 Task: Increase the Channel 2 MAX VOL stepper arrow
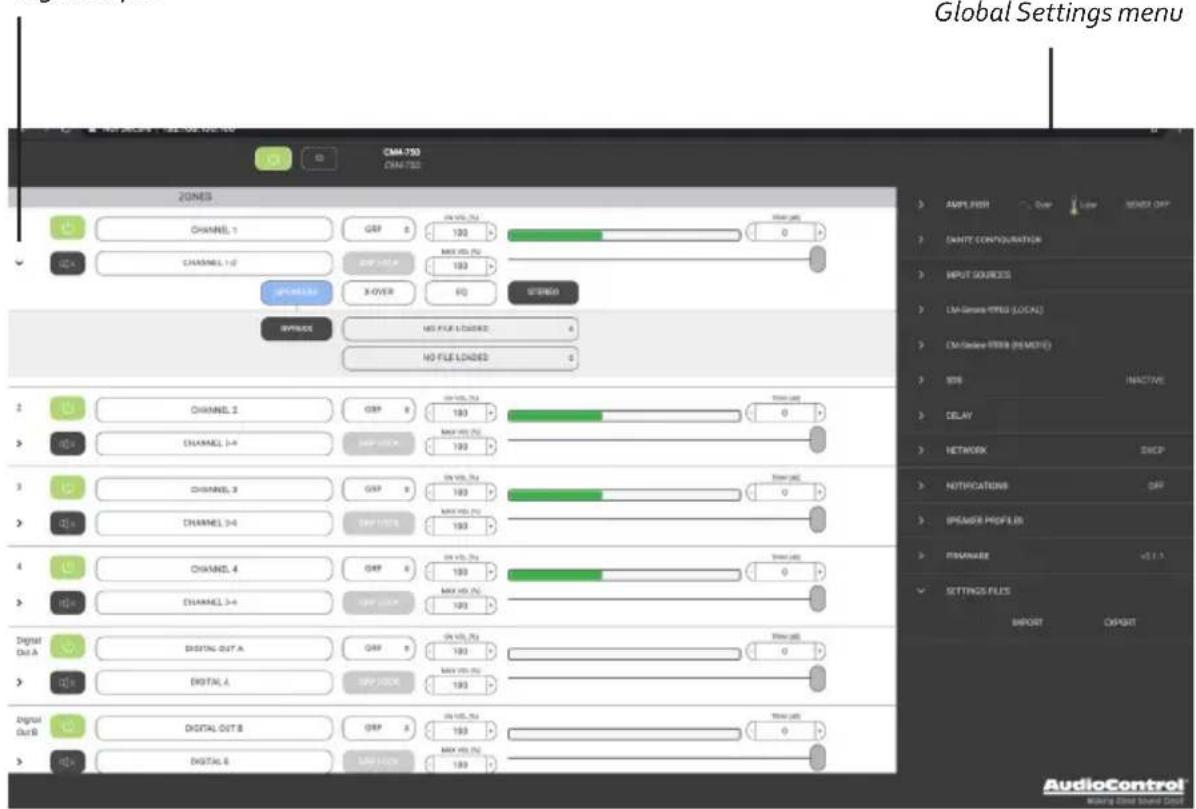click(x=490, y=446)
